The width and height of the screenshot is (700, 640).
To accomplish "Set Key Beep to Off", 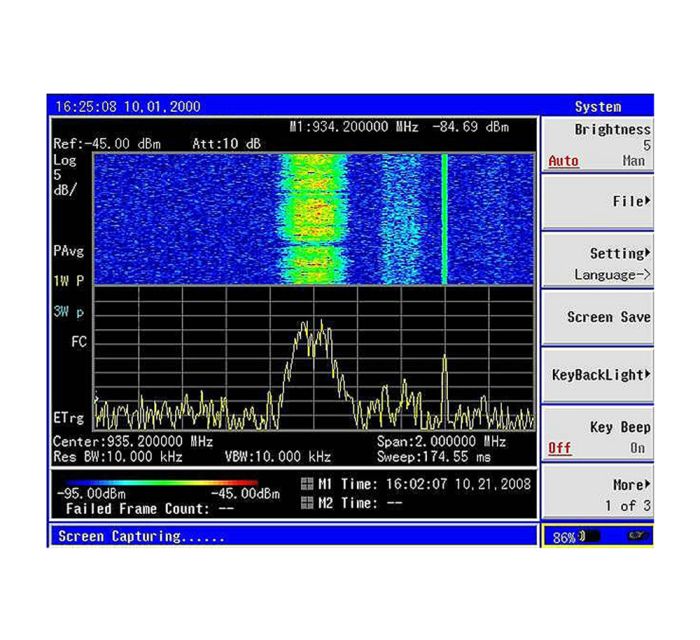I will click(x=560, y=448).
